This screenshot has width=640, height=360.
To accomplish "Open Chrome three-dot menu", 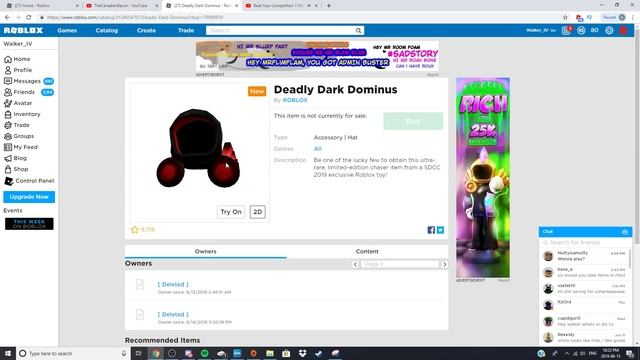I will pos(633,18).
